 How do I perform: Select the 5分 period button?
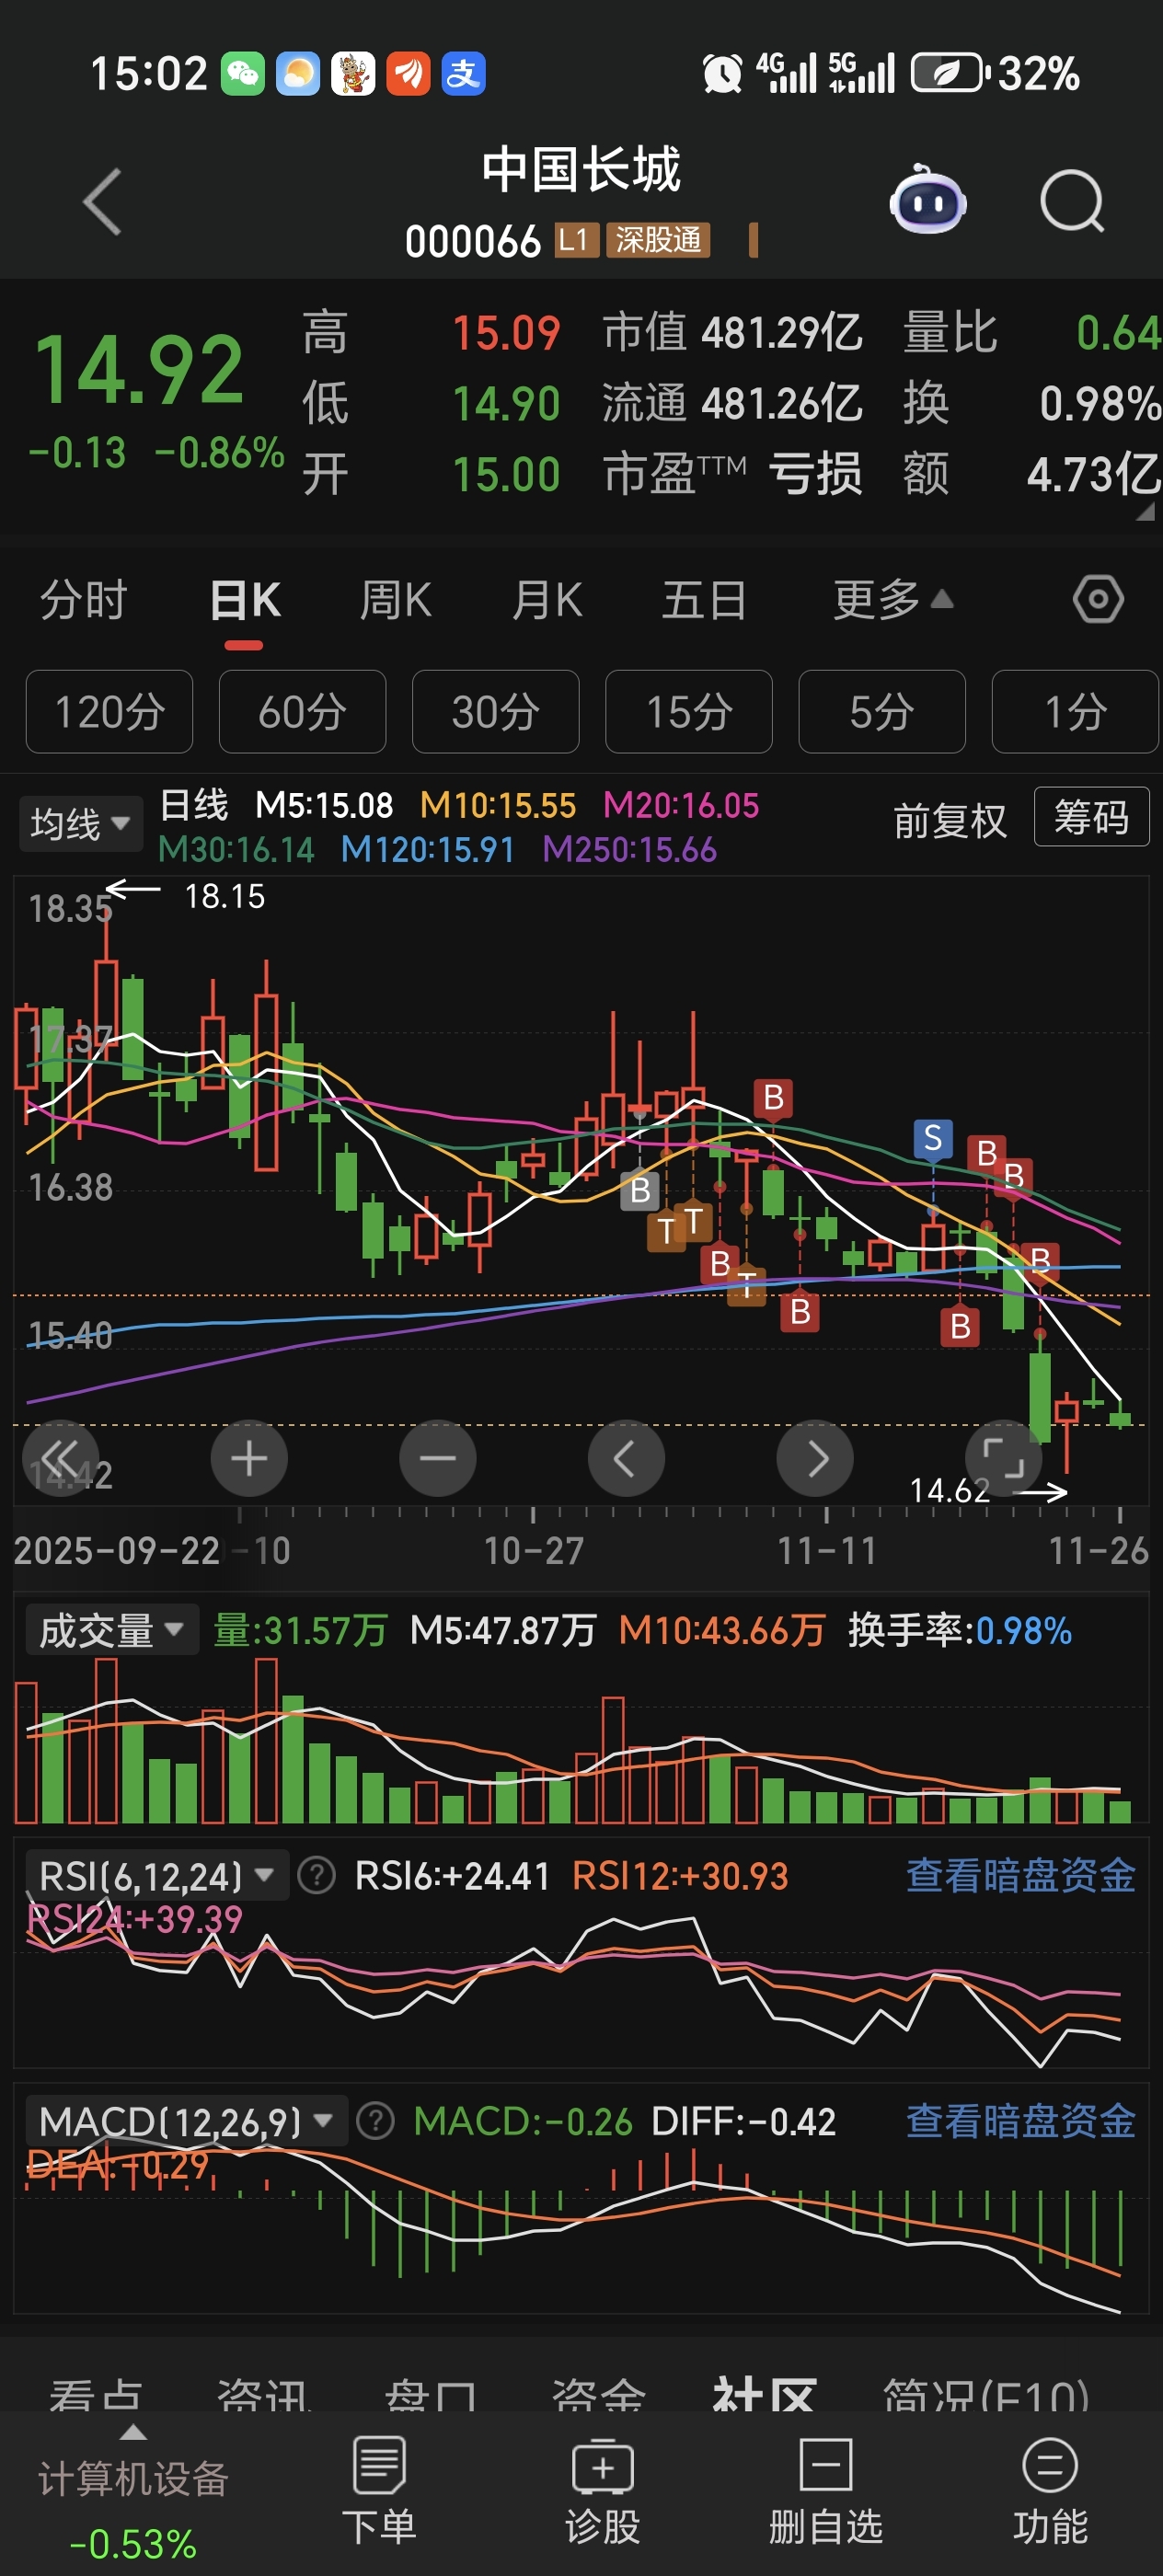881,712
